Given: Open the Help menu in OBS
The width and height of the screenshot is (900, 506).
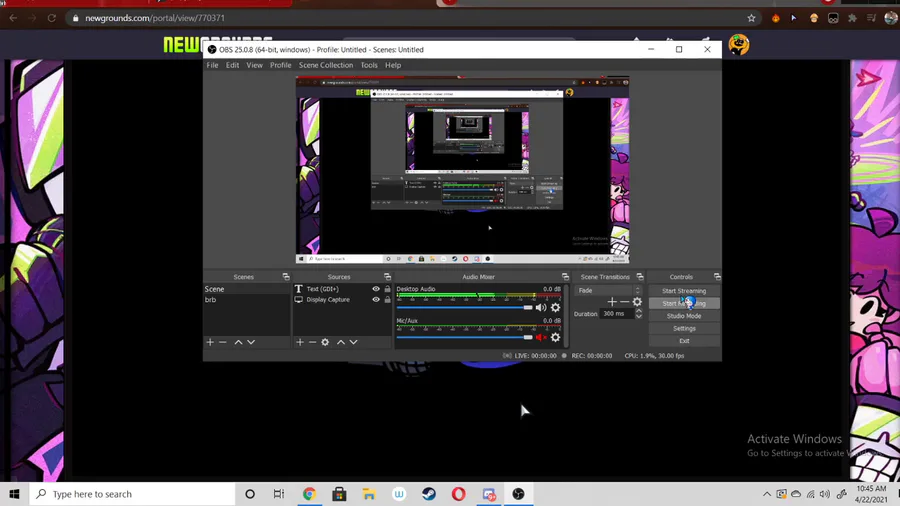Looking at the screenshot, I should [393, 65].
